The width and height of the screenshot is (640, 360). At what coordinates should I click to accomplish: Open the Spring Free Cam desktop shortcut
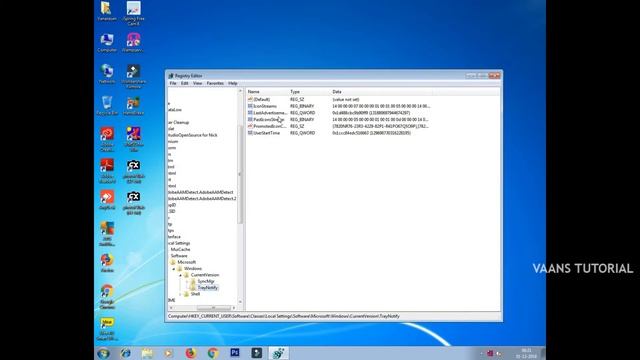tap(133, 13)
